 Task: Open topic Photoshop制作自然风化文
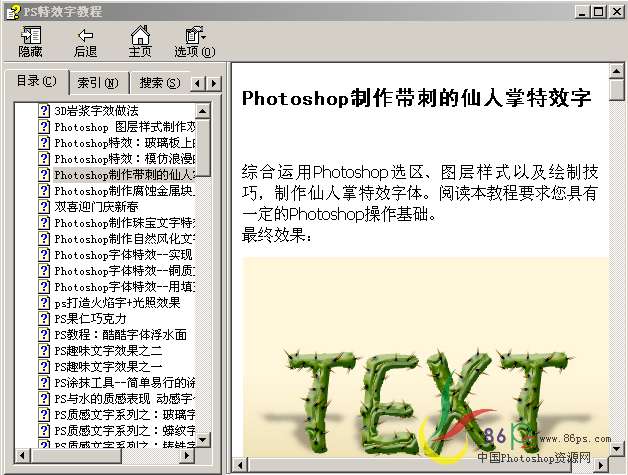click(x=125, y=239)
